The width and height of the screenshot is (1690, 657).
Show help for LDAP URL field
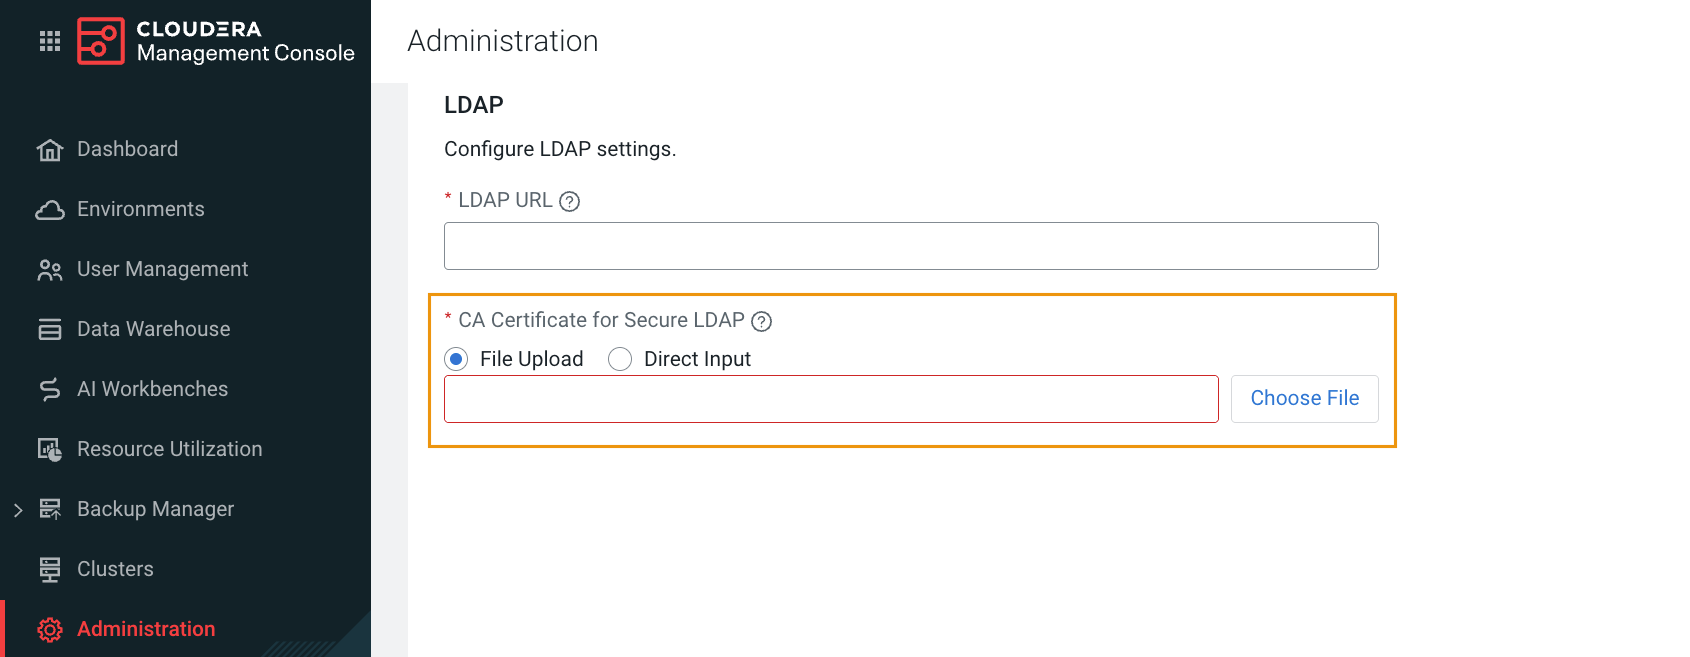click(x=570, y=201)
